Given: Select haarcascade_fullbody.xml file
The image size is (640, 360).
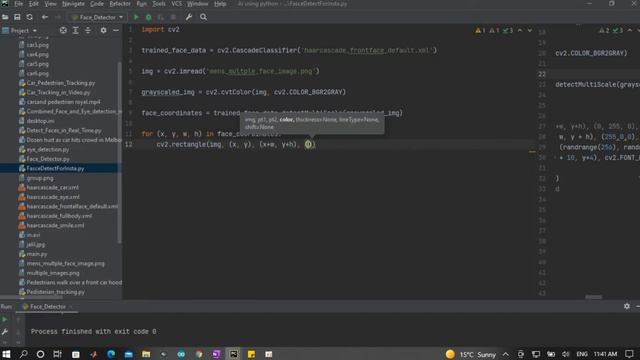Looking at the screenshot, I should pyautogui.click(x=59, y=216).
